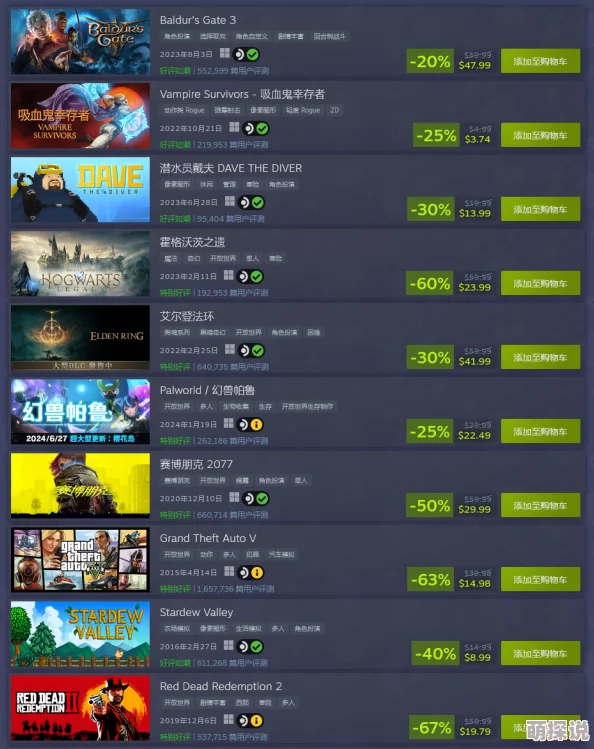The height and width of the screenshot is (749, 594).
Task: Click the -67% discount on Red Dead Redemption 2
Action: [x=431, y=728]
